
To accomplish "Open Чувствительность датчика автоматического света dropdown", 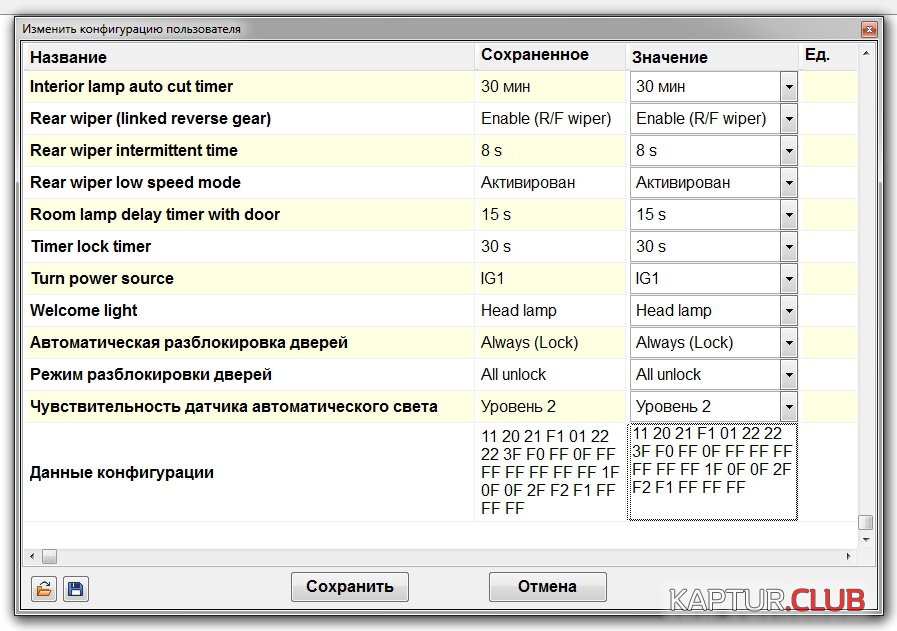I will pos(788,407).
